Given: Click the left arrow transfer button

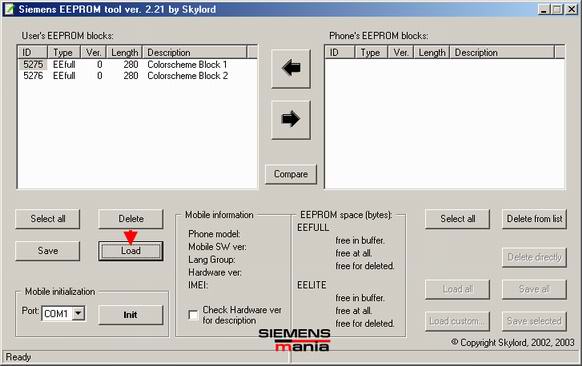Looking at the screenshot, I should coord(291,69).
